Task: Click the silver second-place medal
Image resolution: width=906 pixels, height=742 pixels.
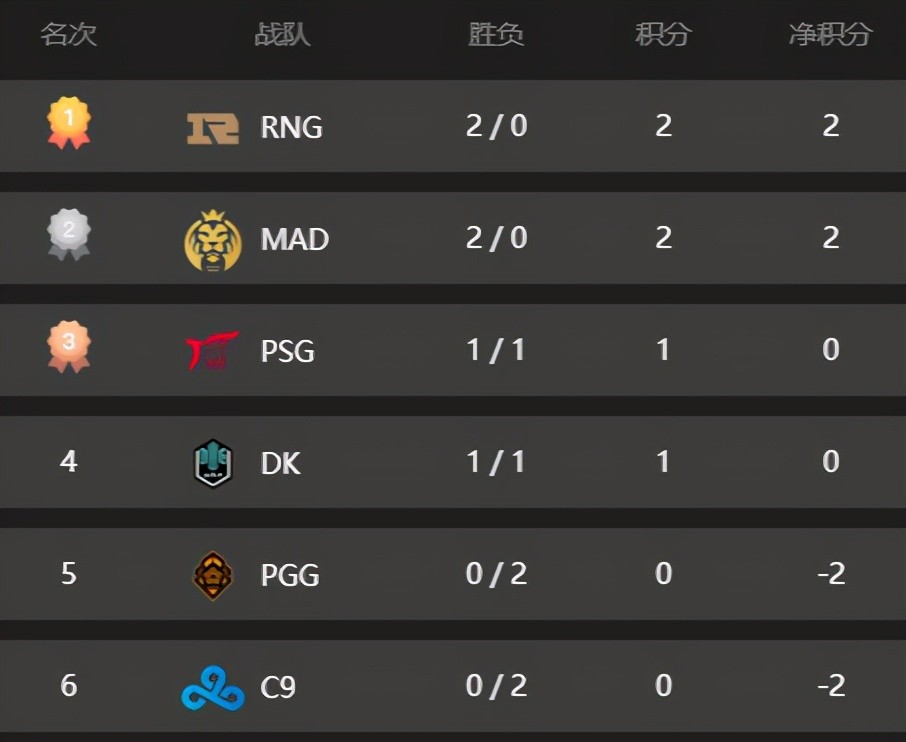Action: point(69,236)
